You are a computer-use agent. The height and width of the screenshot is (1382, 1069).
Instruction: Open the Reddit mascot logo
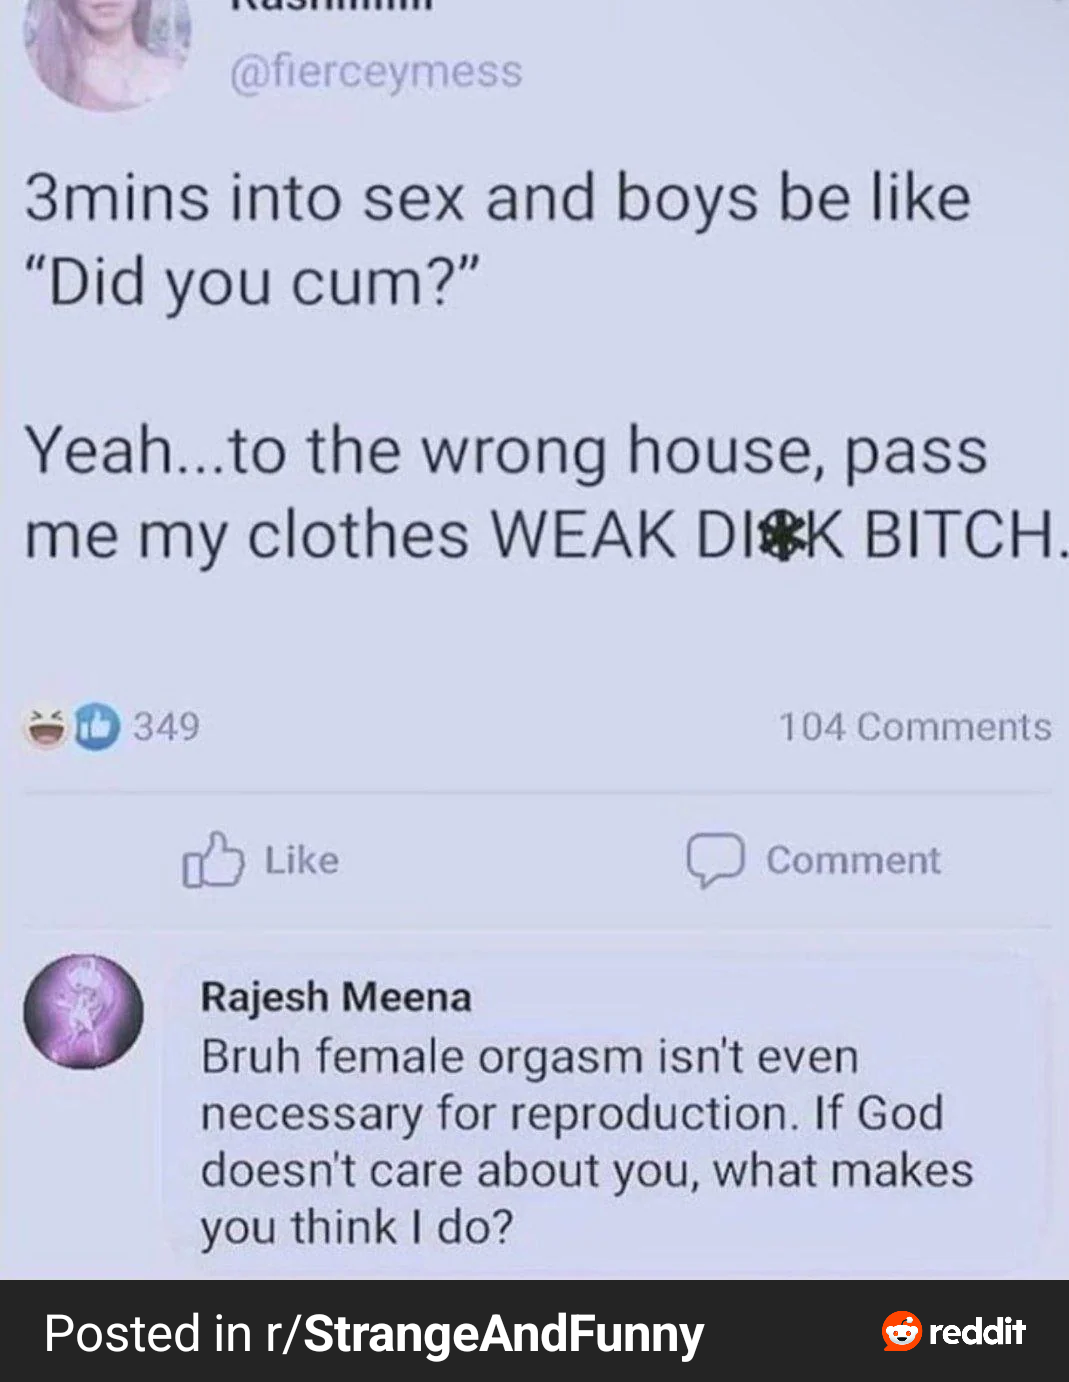pos(901,1331)
